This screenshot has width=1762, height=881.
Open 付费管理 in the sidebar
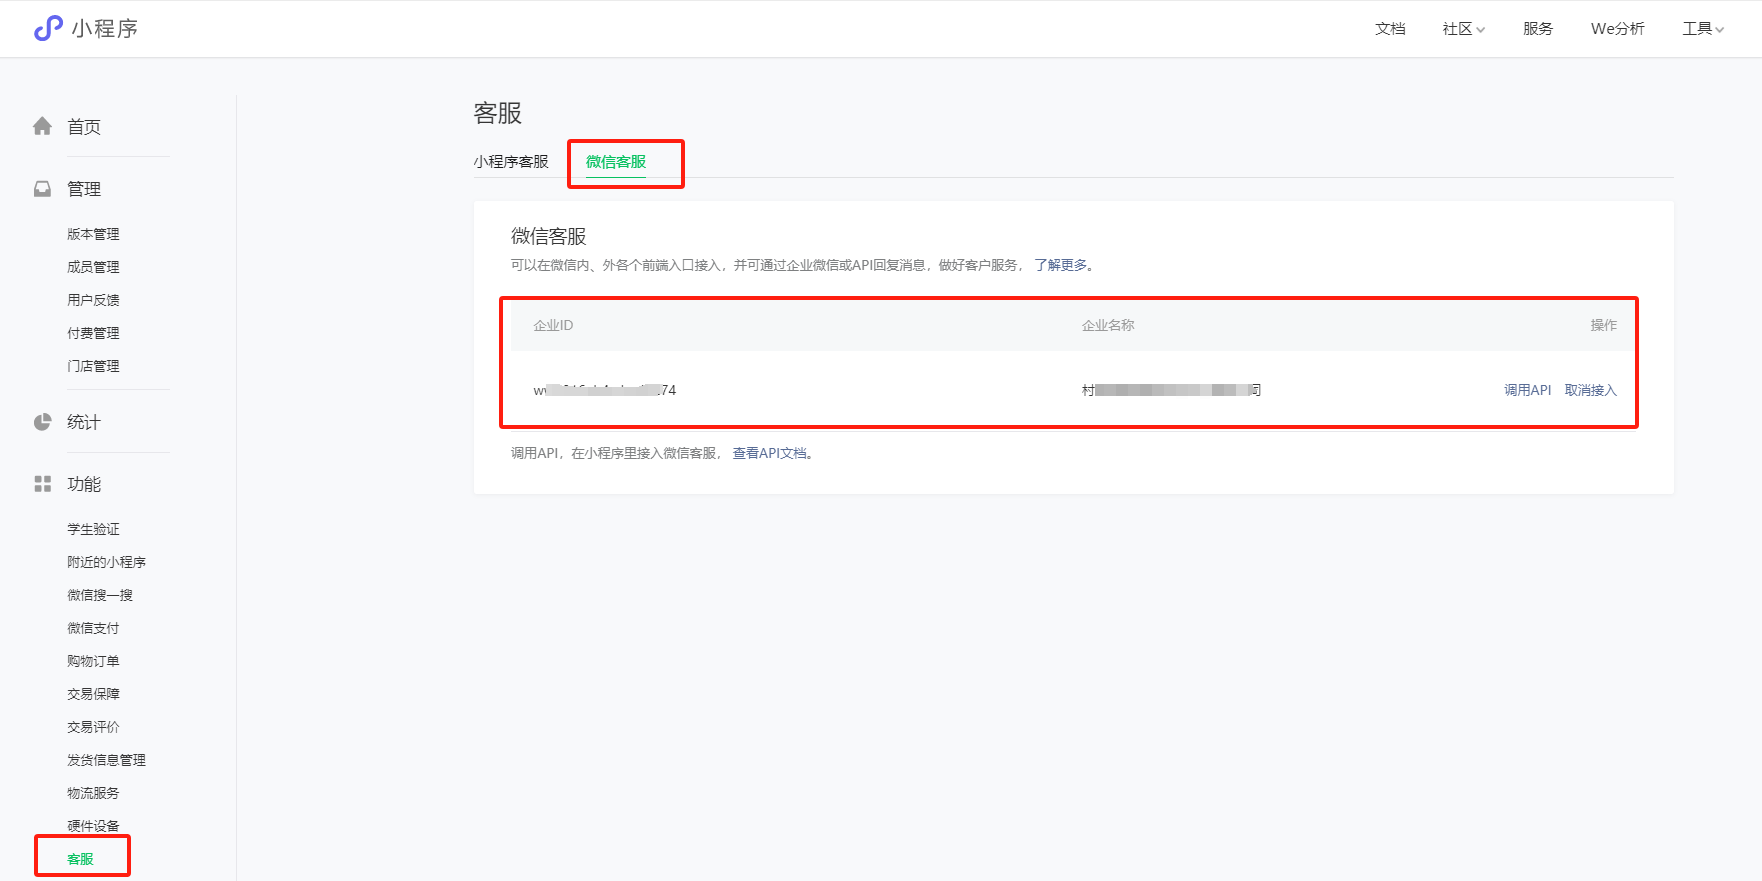click(x=93, y=333)
